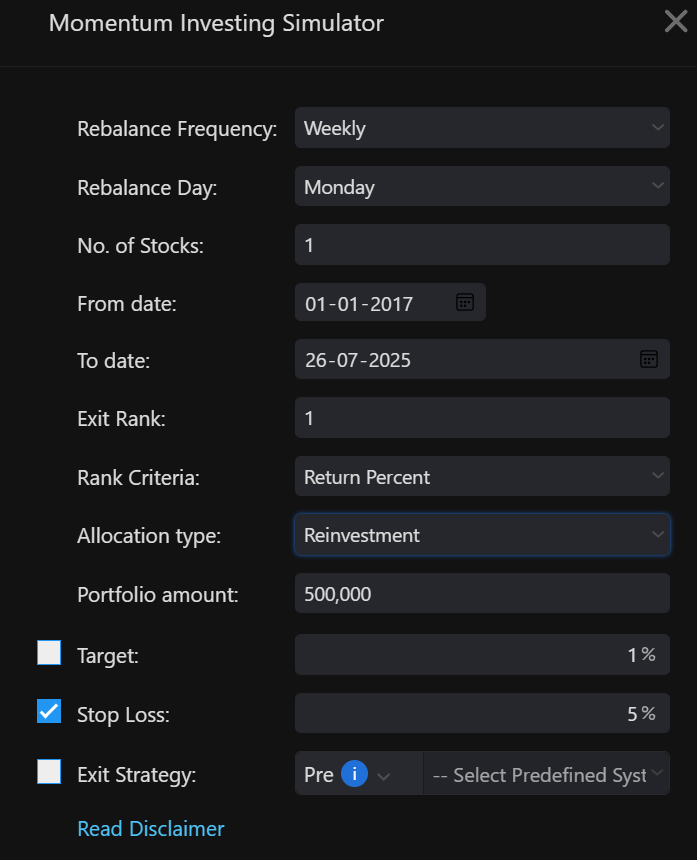
Task: Open the Rebalance Day dropdown showing Monday
Action: pos(482,186)
